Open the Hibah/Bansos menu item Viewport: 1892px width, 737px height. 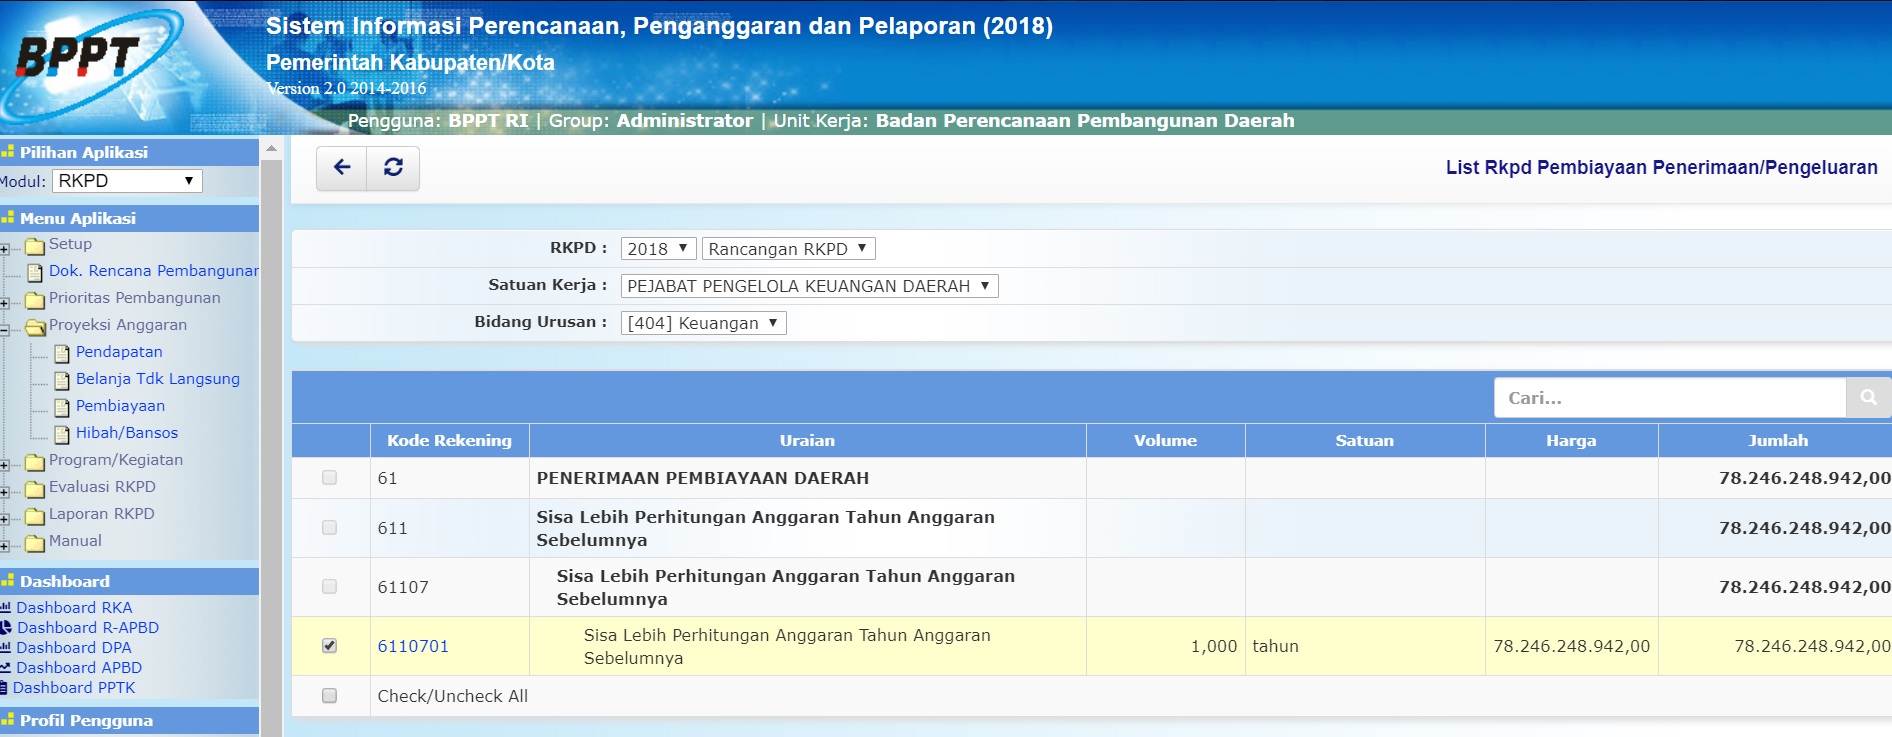127,433
